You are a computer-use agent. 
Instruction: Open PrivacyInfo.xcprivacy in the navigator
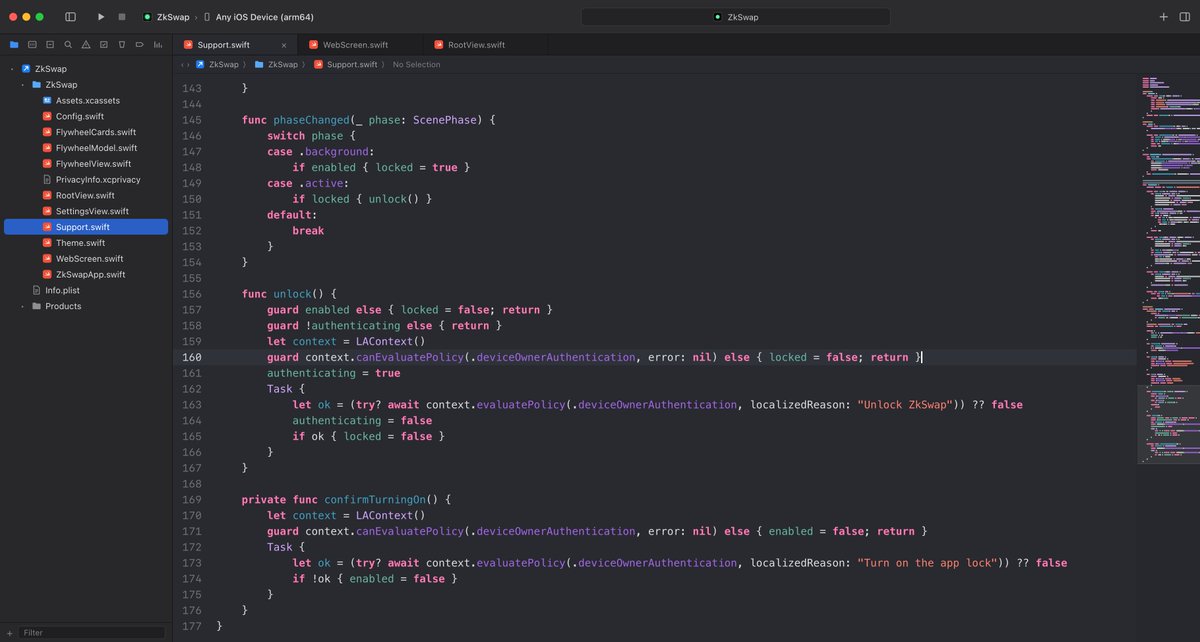(86, 179)
